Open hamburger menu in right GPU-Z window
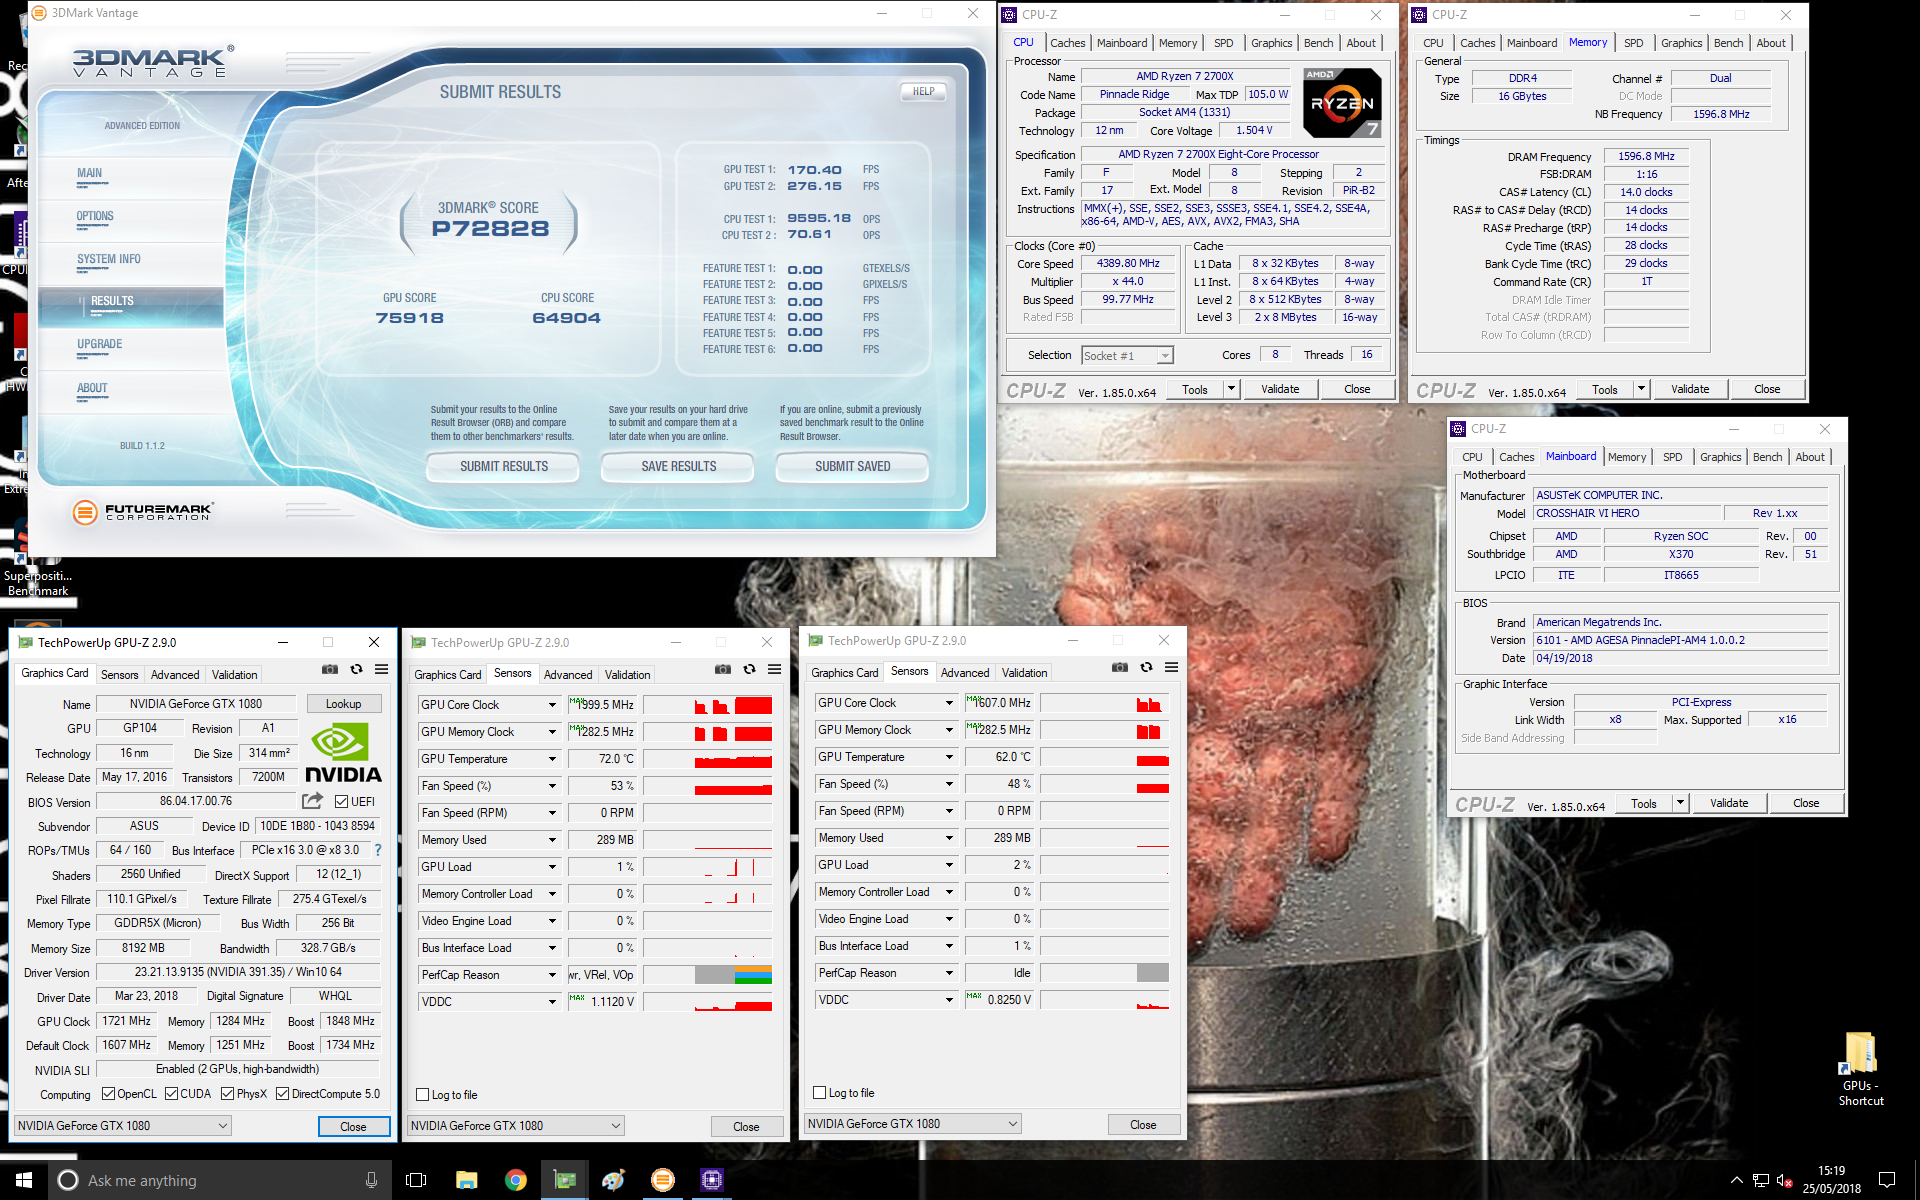This screenshot has width=1920, height=1200. tap(1171, 667)
